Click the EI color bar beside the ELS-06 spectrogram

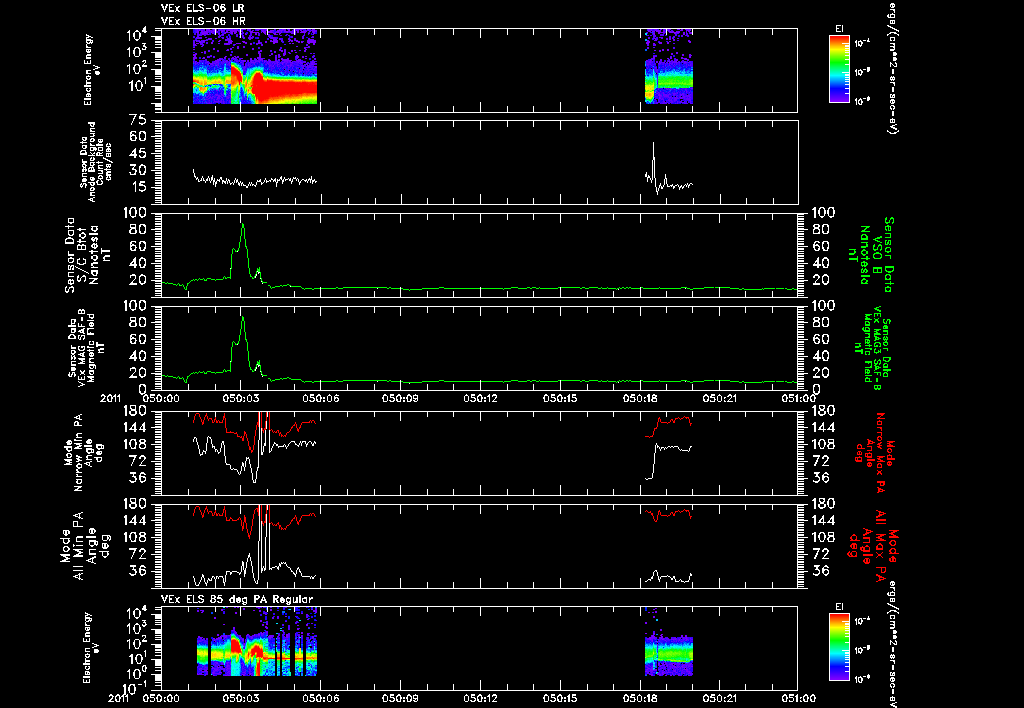[x=839, y=69]
